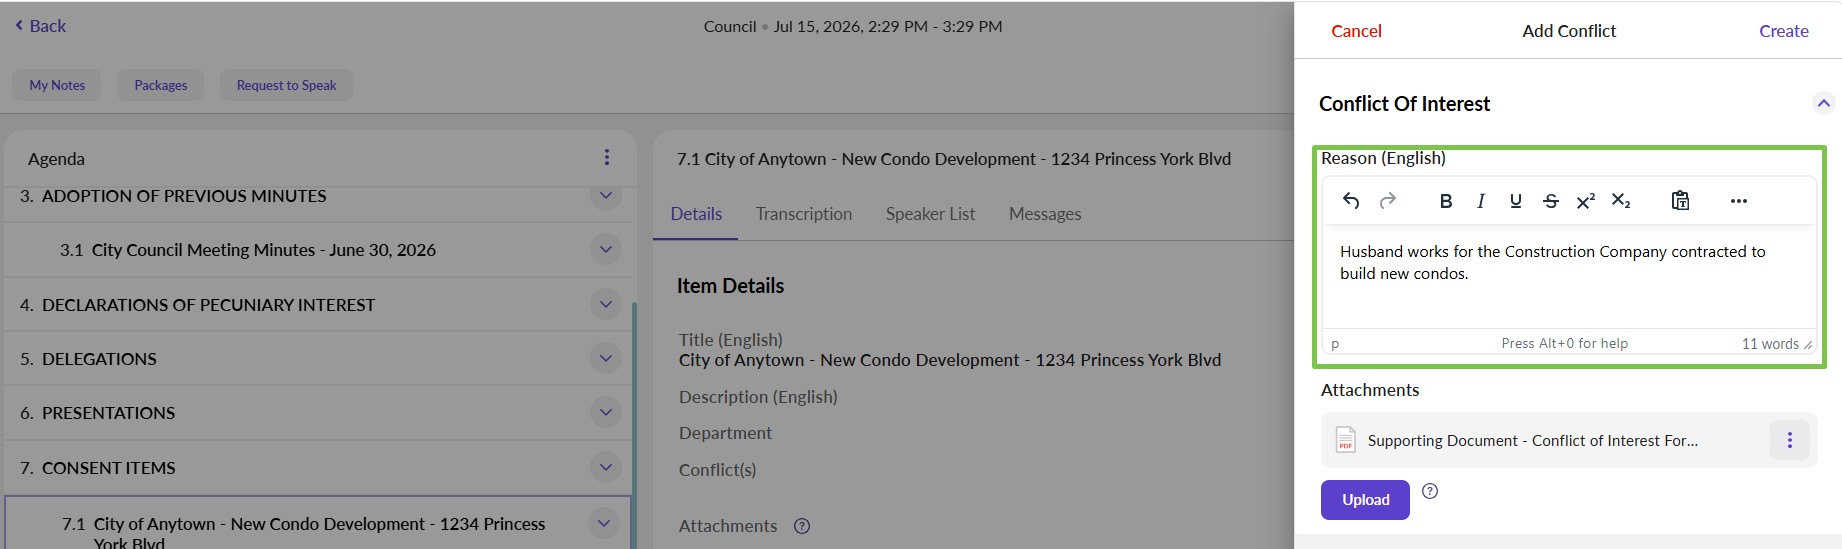Click the Upload button

tap(1365, 500)
